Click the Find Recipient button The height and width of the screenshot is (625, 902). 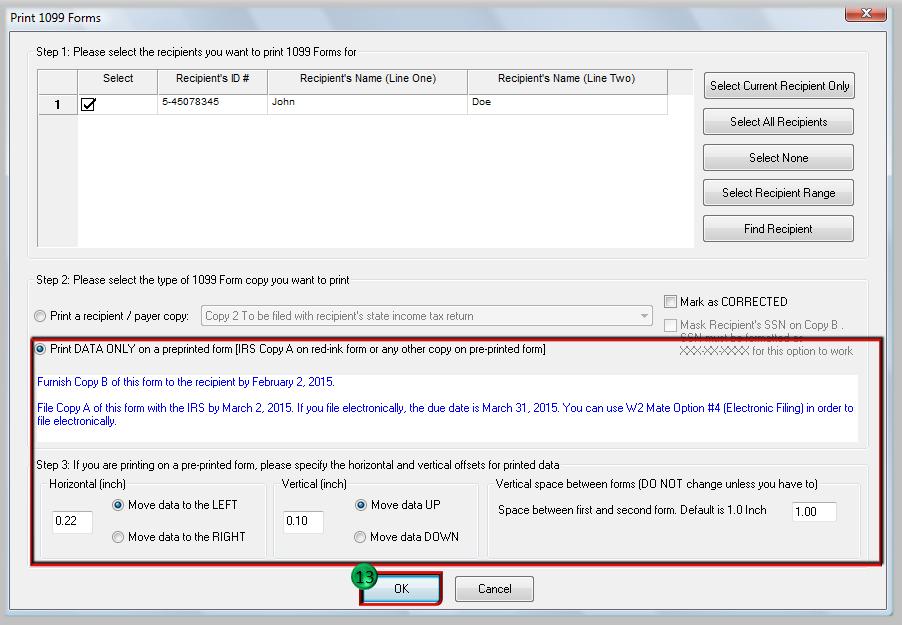tap(778, 229)
